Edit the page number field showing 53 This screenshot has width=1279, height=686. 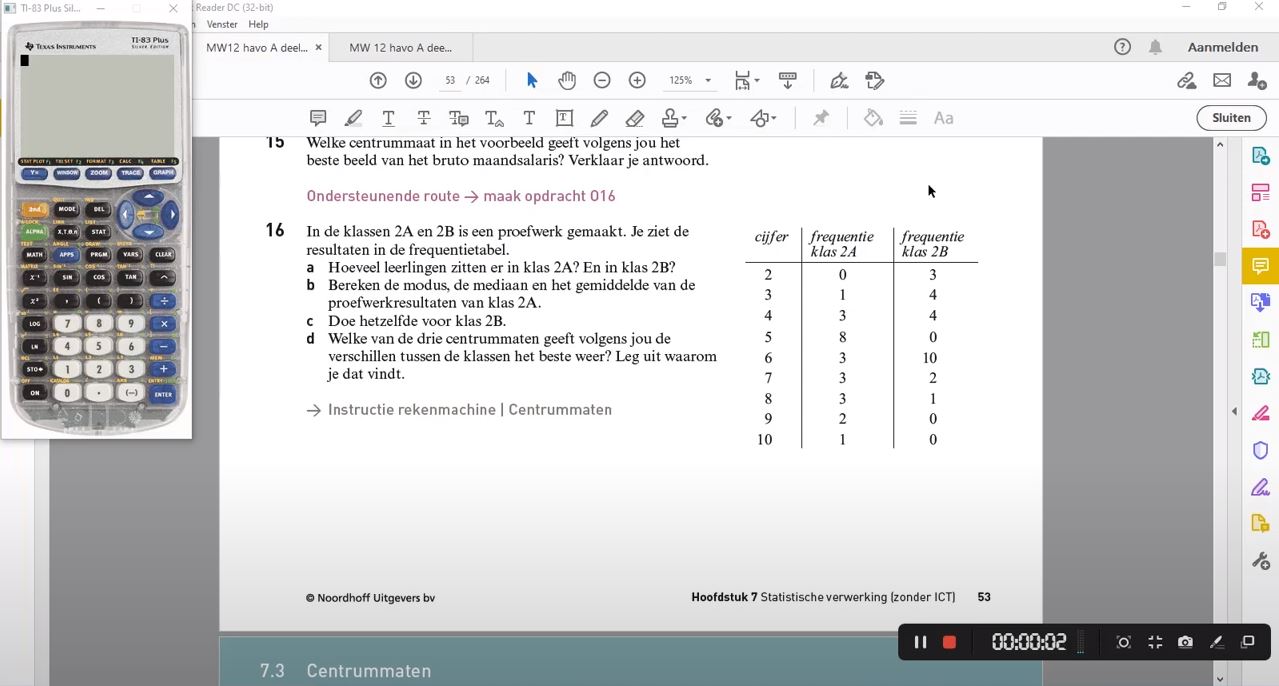click(x=450, y=80)
